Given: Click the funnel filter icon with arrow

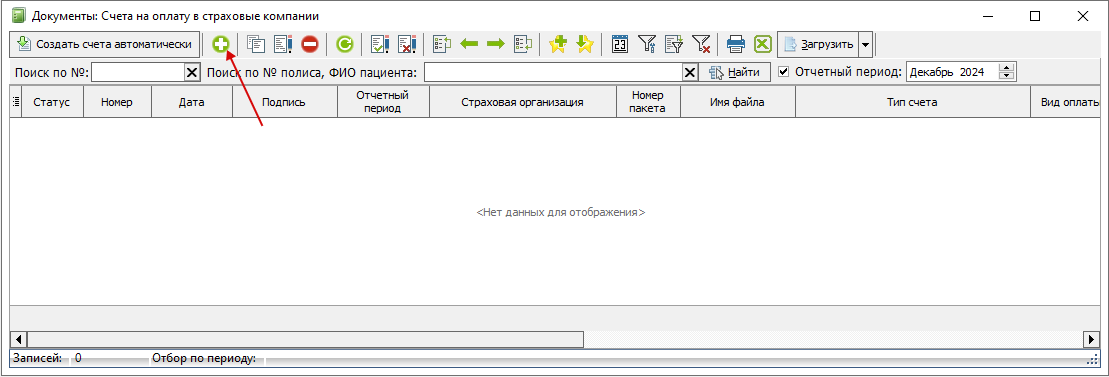Looking at the screenshot, I should (x=646, y=45).
